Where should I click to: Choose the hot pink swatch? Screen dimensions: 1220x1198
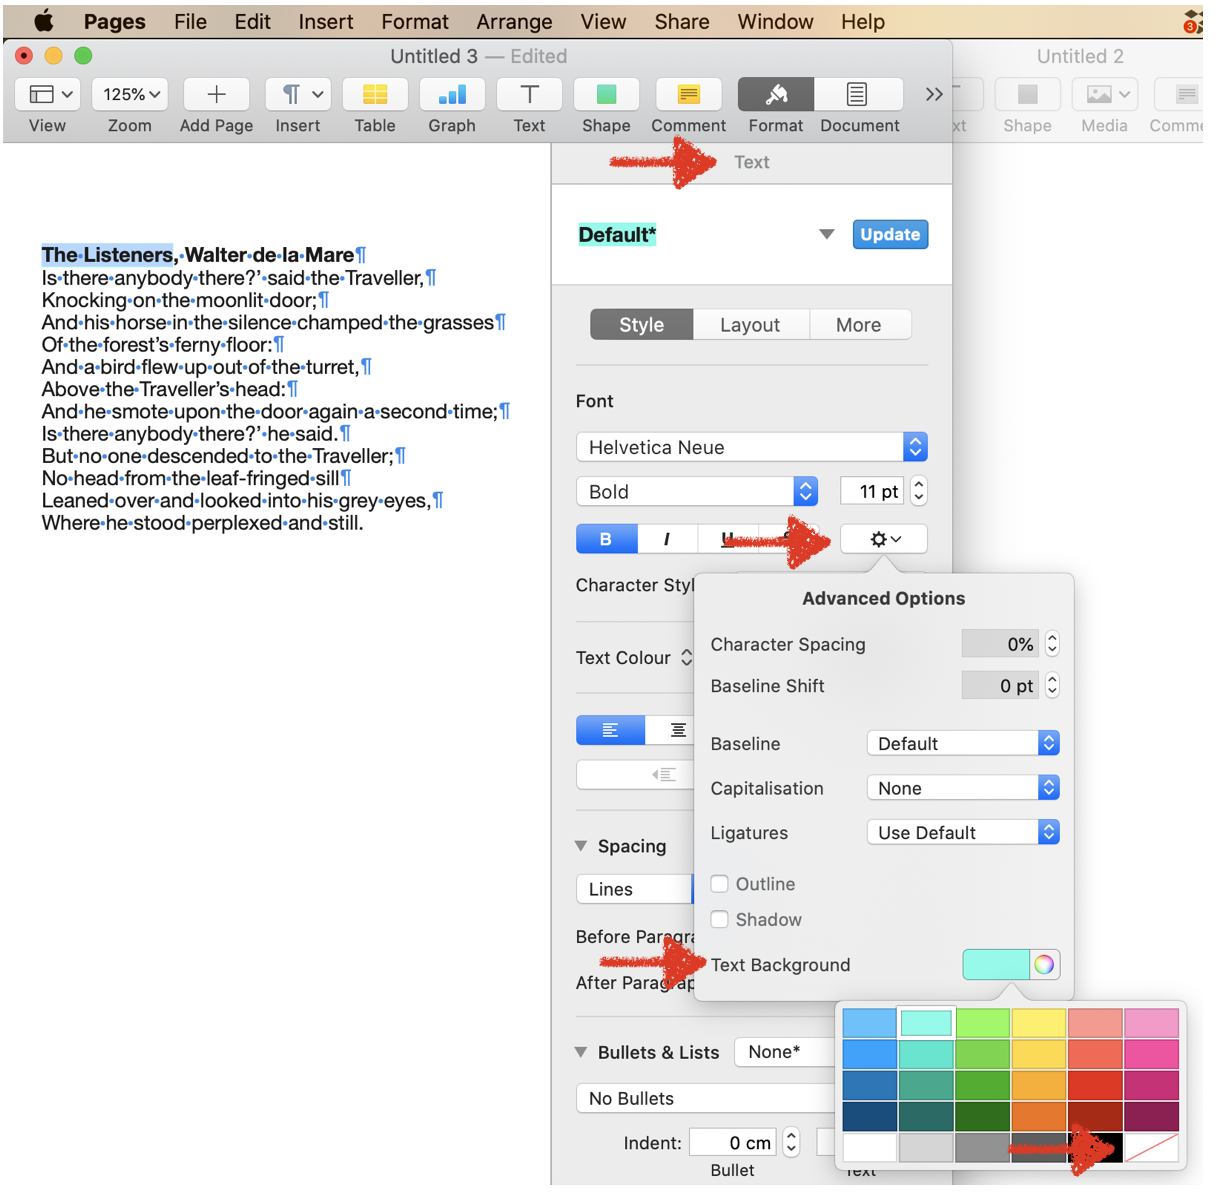pyautogui.click(x=1152, y=1054)
